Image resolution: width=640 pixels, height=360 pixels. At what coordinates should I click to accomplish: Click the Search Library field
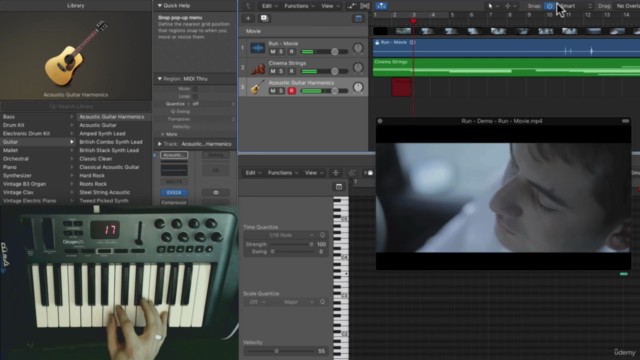[76, 106]
